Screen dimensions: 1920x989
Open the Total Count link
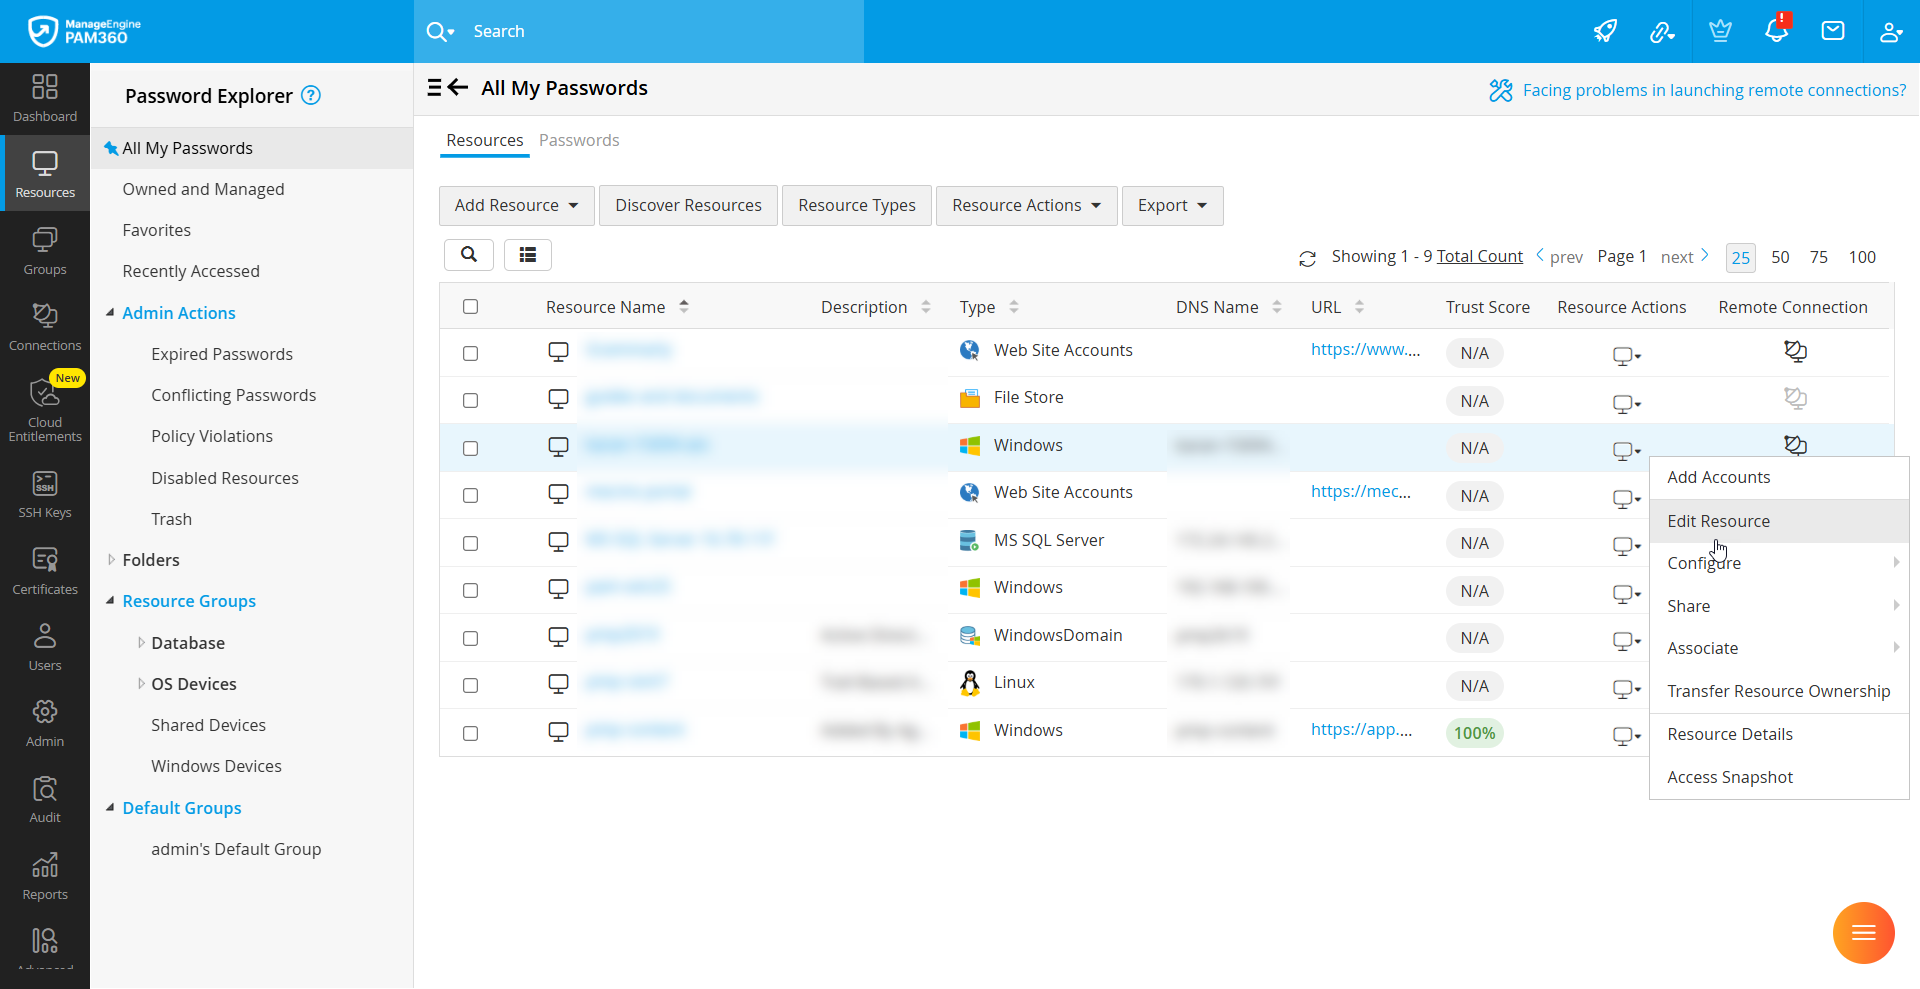(x=1479, y=257)
